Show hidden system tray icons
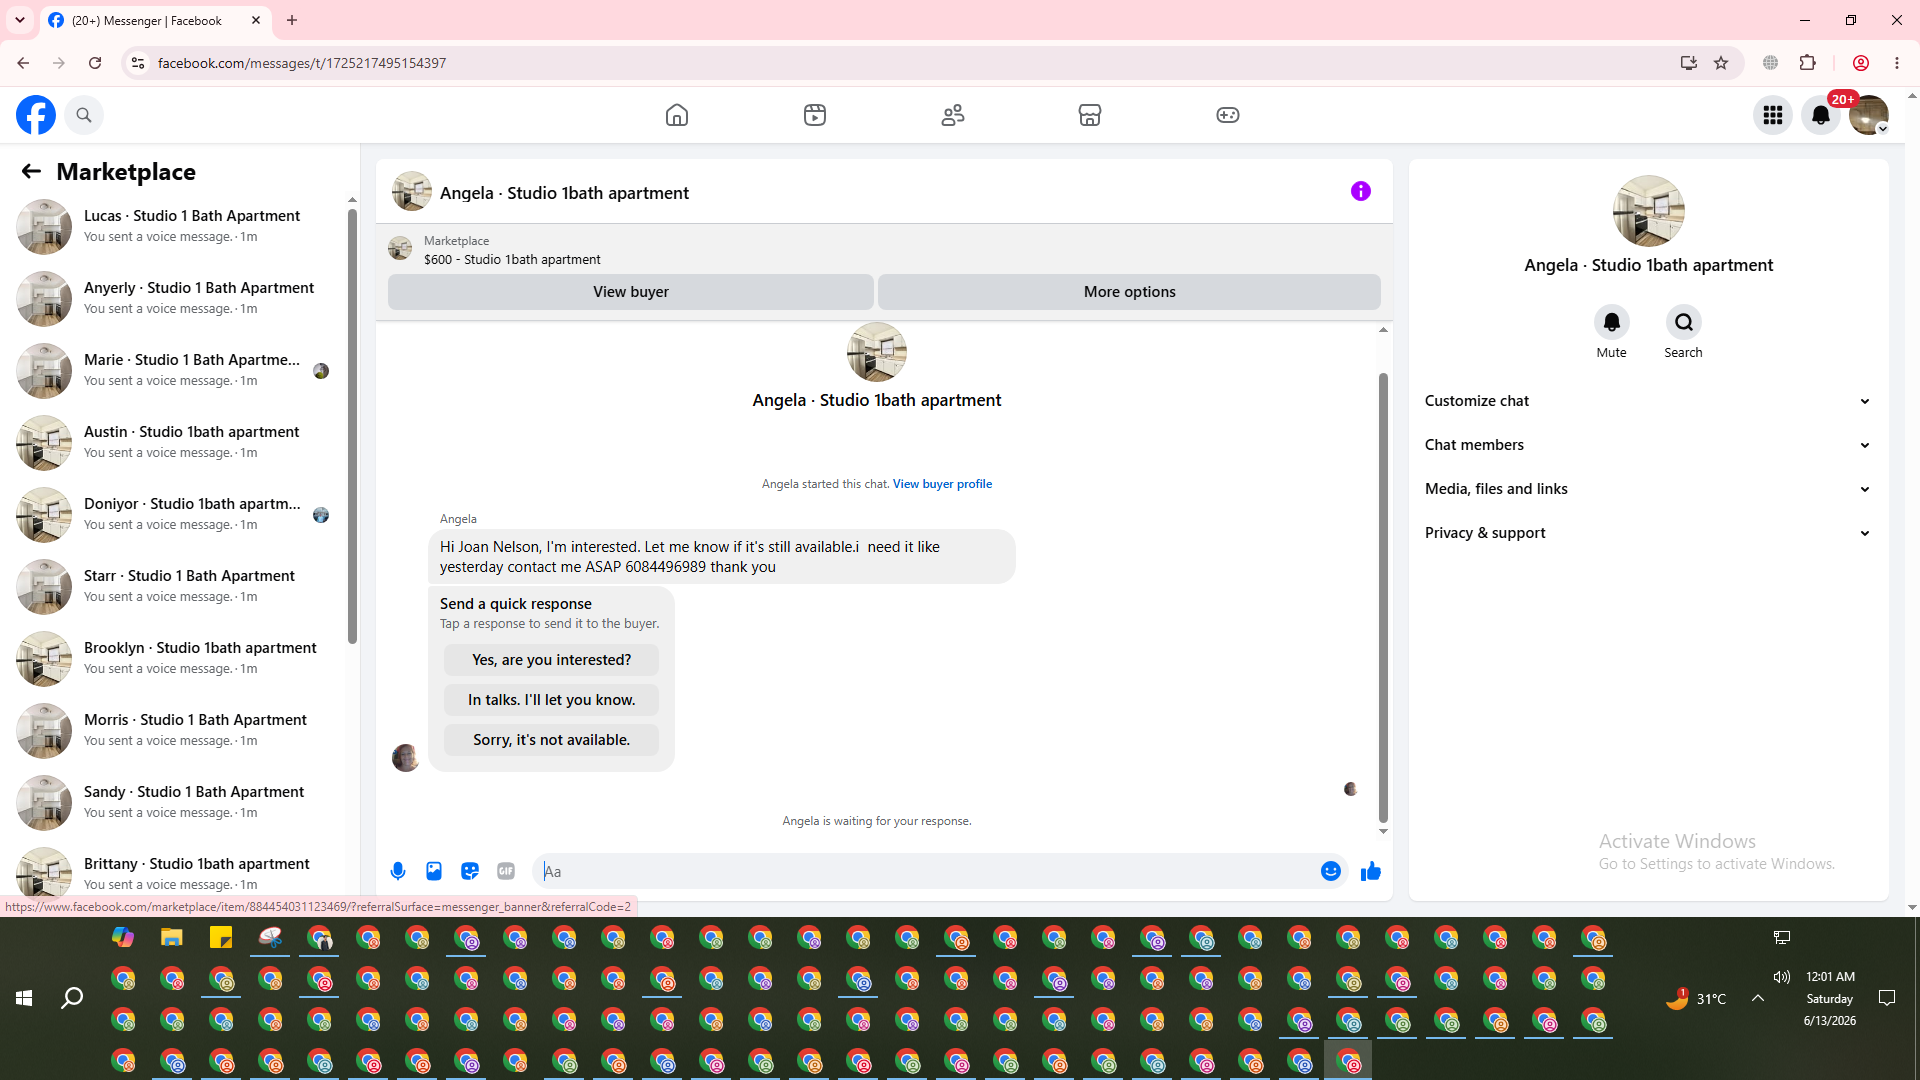 point(1757,998)
